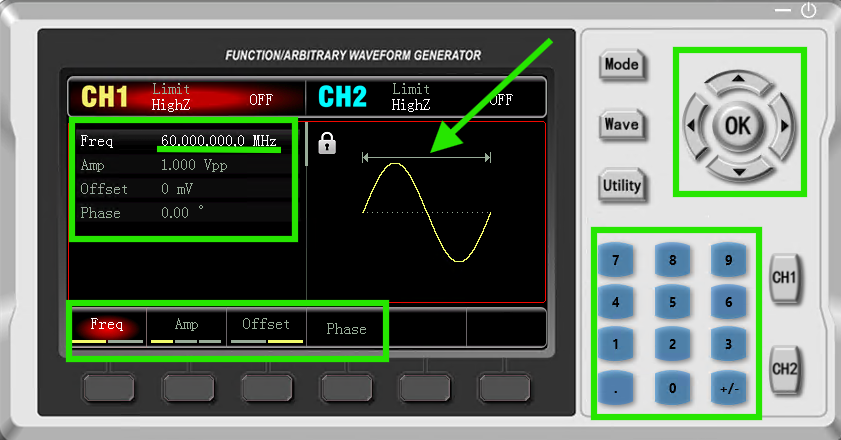Click the CH1 OFF status text

(x=261, y=100)
